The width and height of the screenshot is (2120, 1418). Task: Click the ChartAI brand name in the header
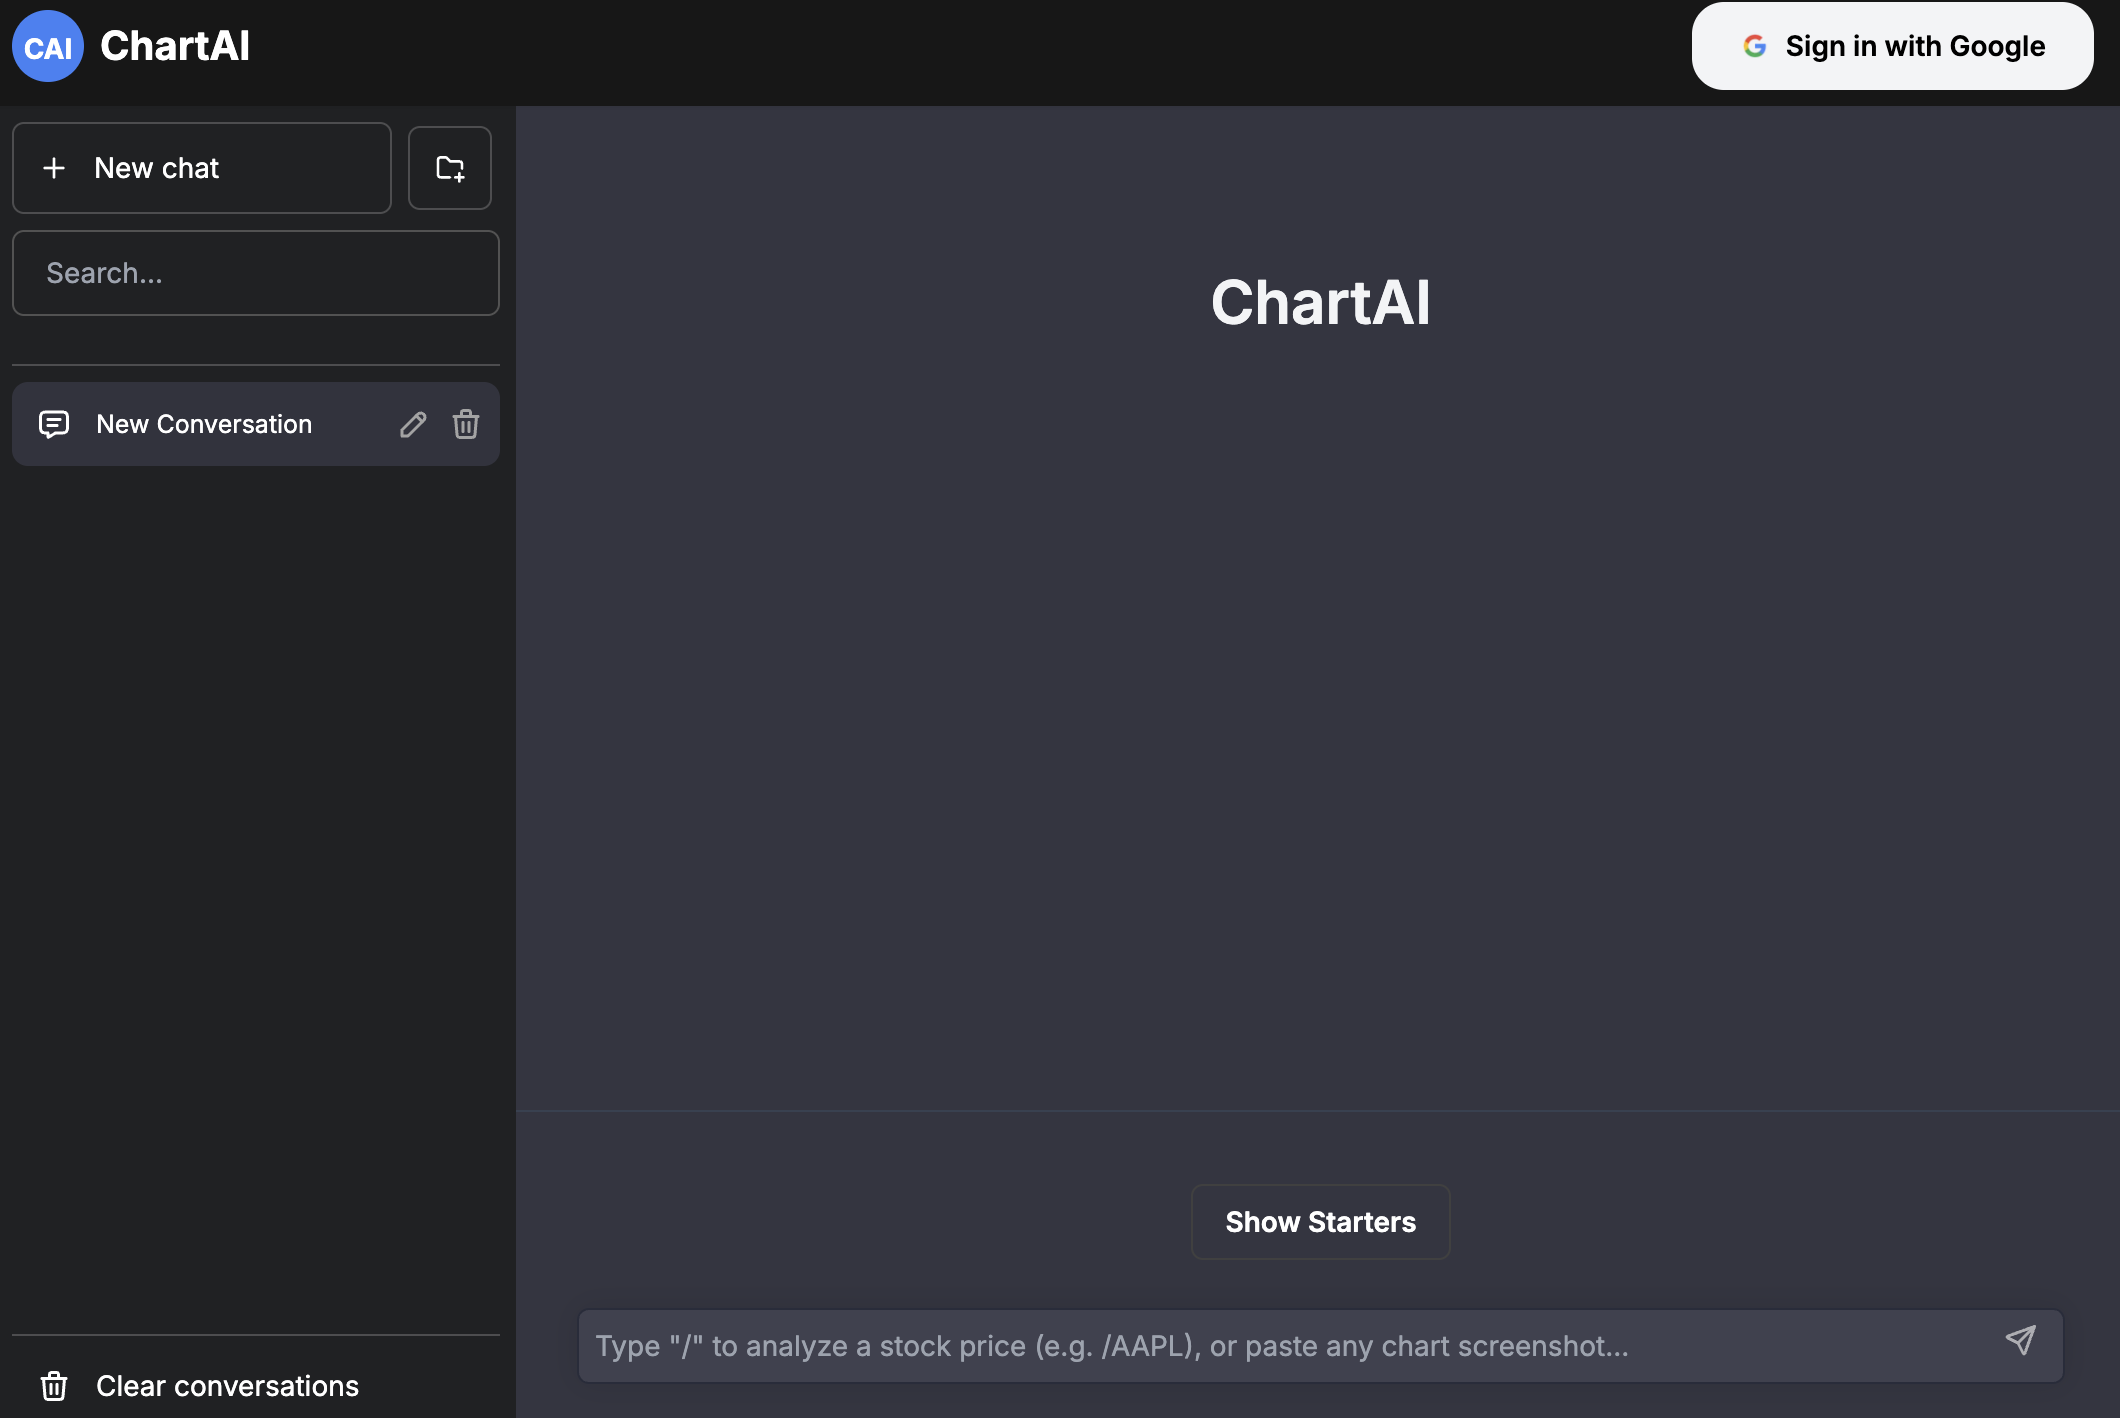(x=174, y=45)
